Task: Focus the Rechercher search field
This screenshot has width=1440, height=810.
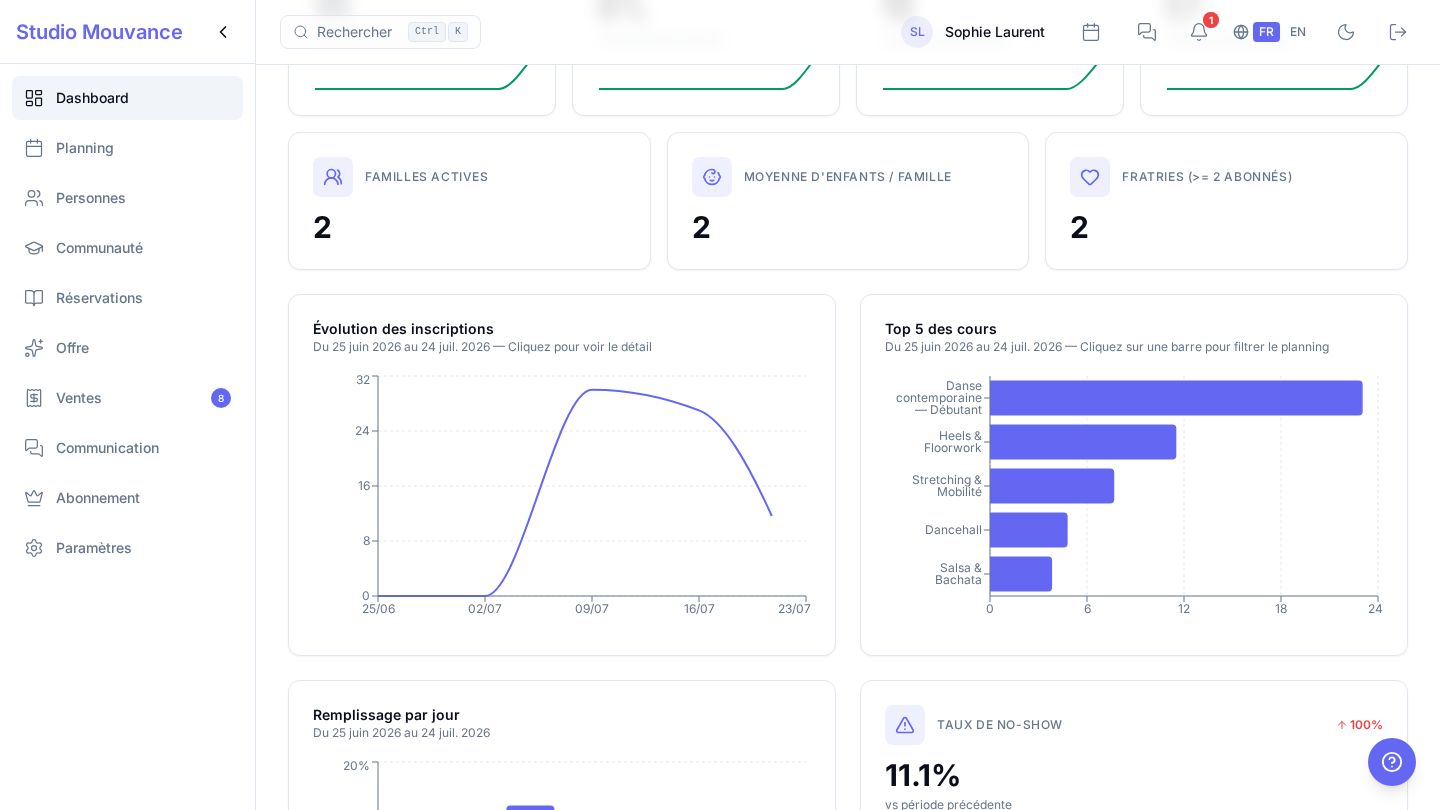Action: pos(380,32)
